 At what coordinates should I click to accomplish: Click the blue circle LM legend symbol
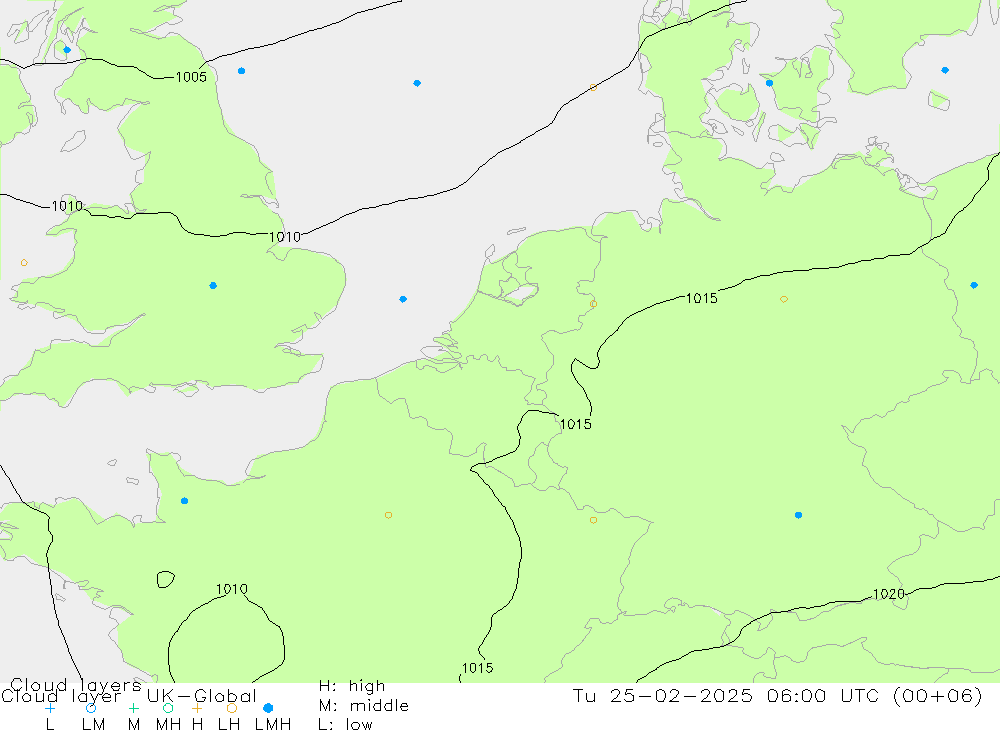[91, 708]
